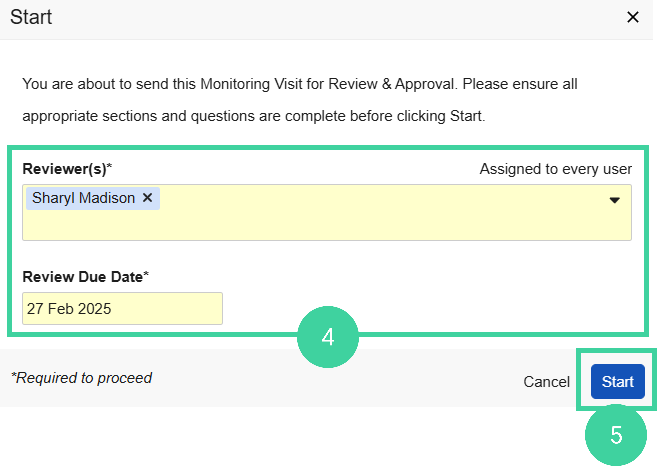The image size is (657, 466).
Task: Remove Sharyl Madison from reviewers
Action: tap(147, 197)
